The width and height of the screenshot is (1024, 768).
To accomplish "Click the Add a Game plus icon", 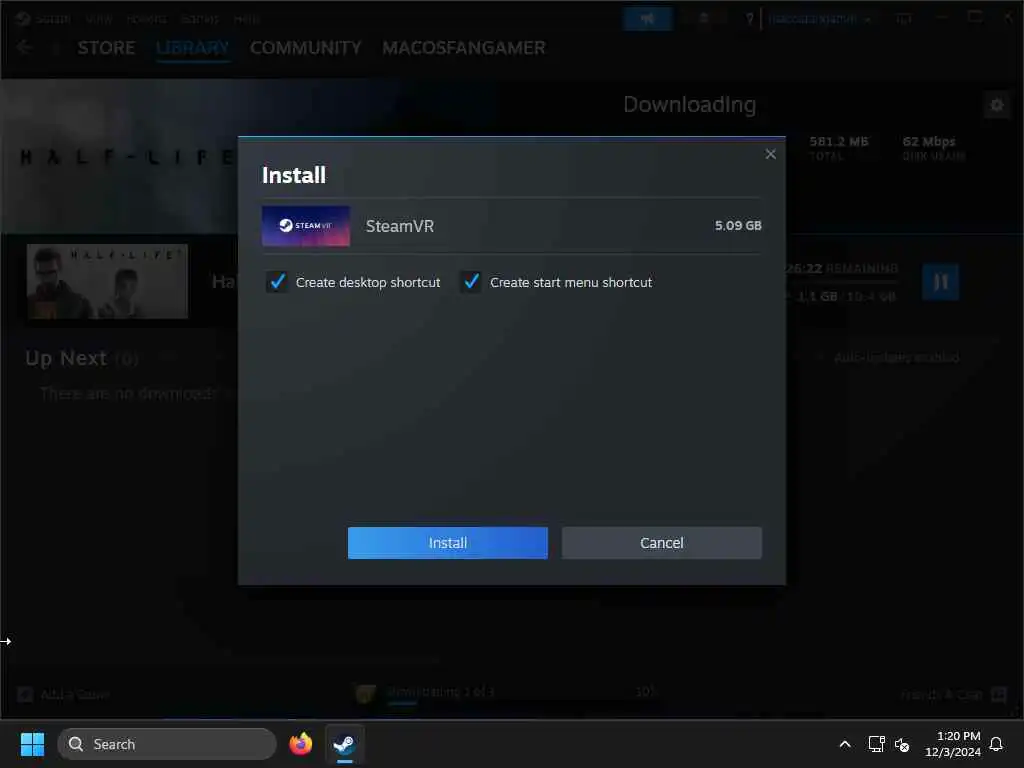I will coord(25,694).
